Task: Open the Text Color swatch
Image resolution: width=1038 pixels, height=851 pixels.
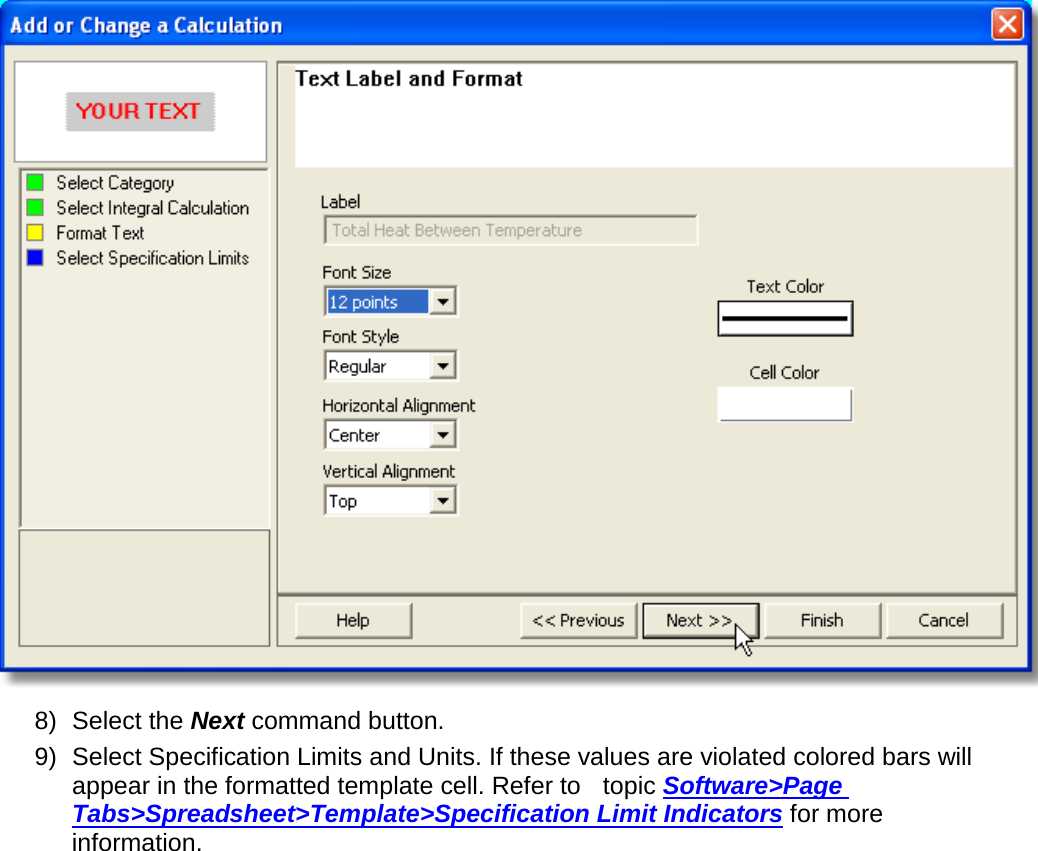Action: pyautogui.click(x=785, y=318)
